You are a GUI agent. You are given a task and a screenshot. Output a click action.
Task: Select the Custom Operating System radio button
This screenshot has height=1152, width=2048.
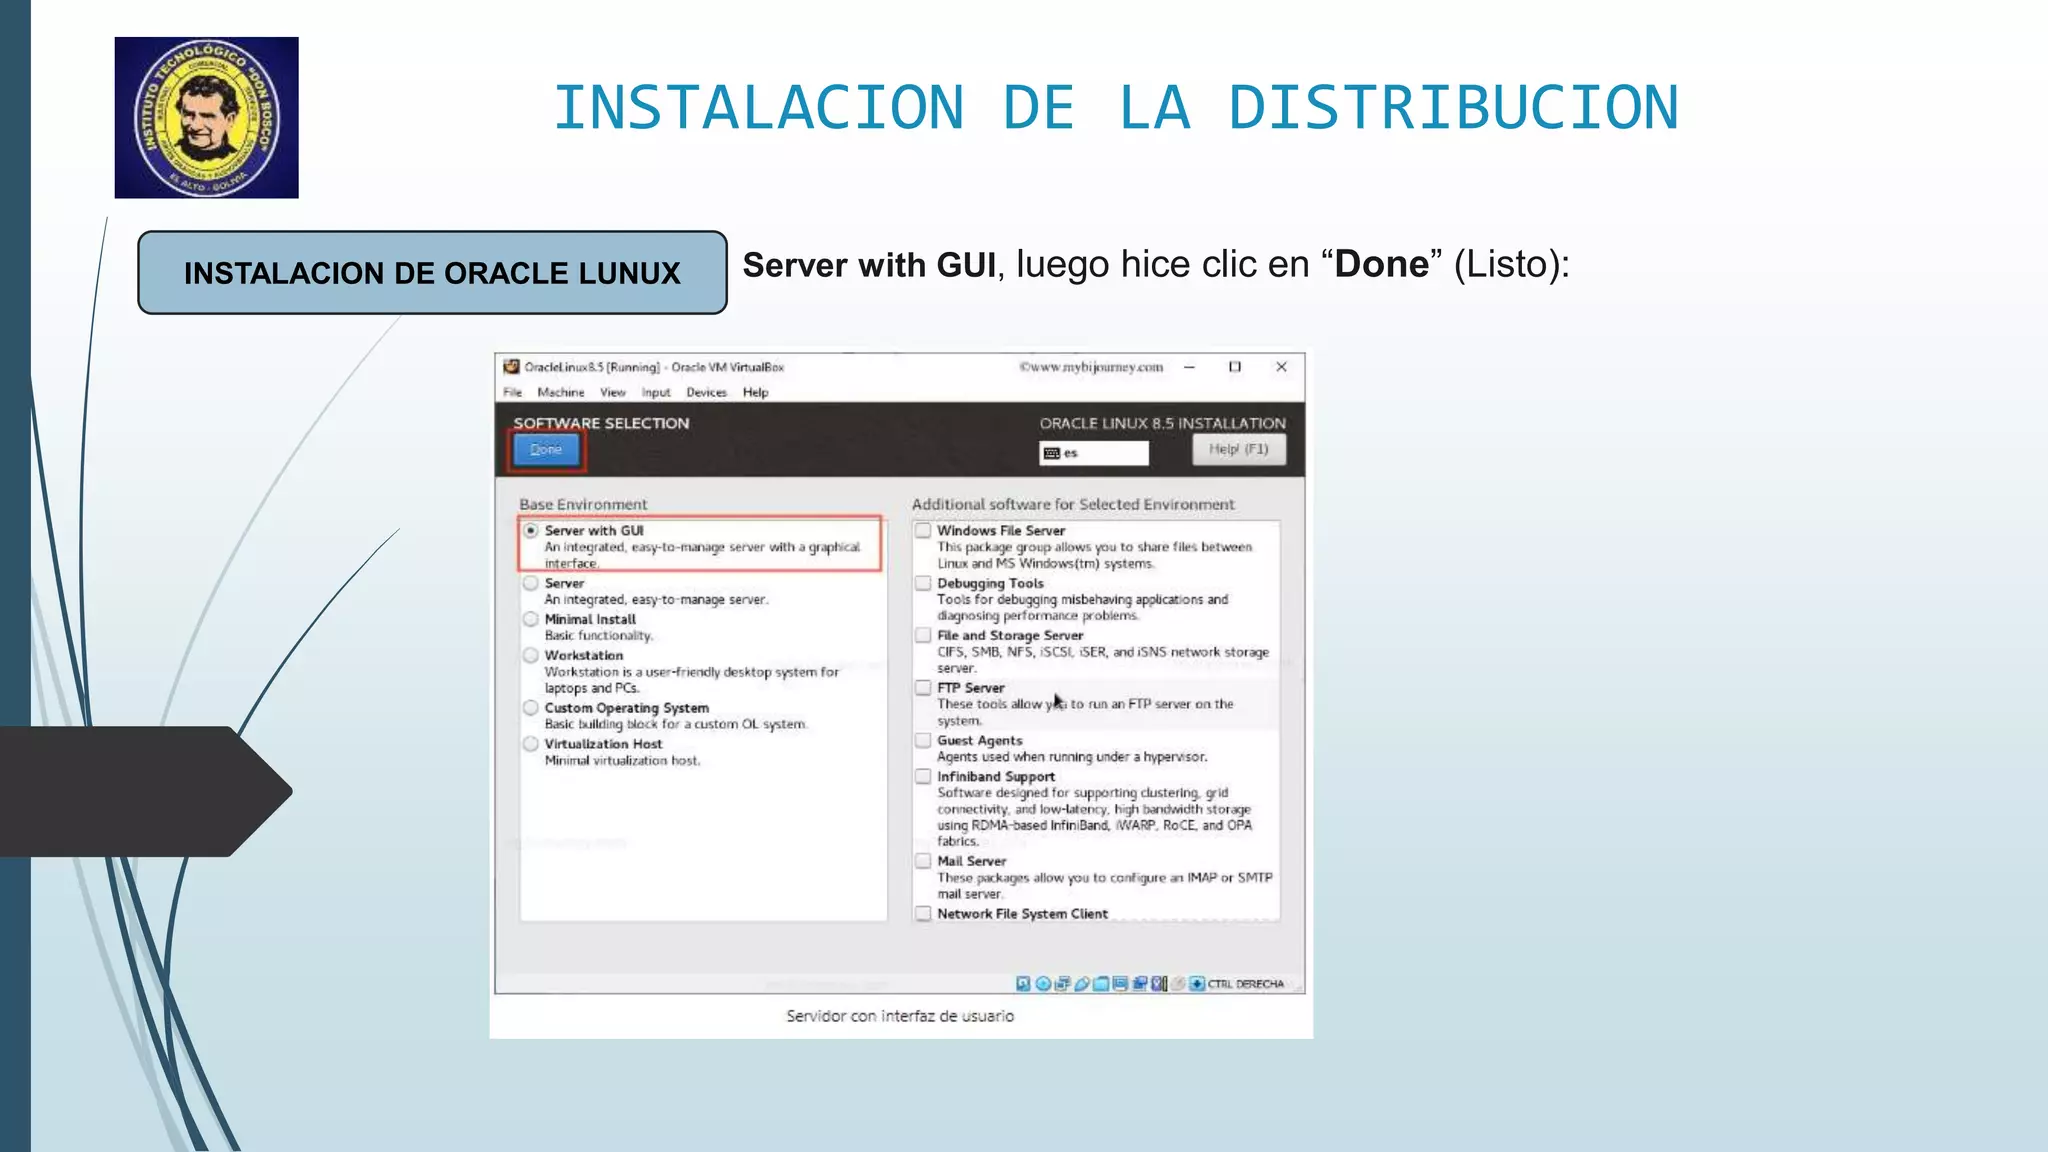[531, 708]
